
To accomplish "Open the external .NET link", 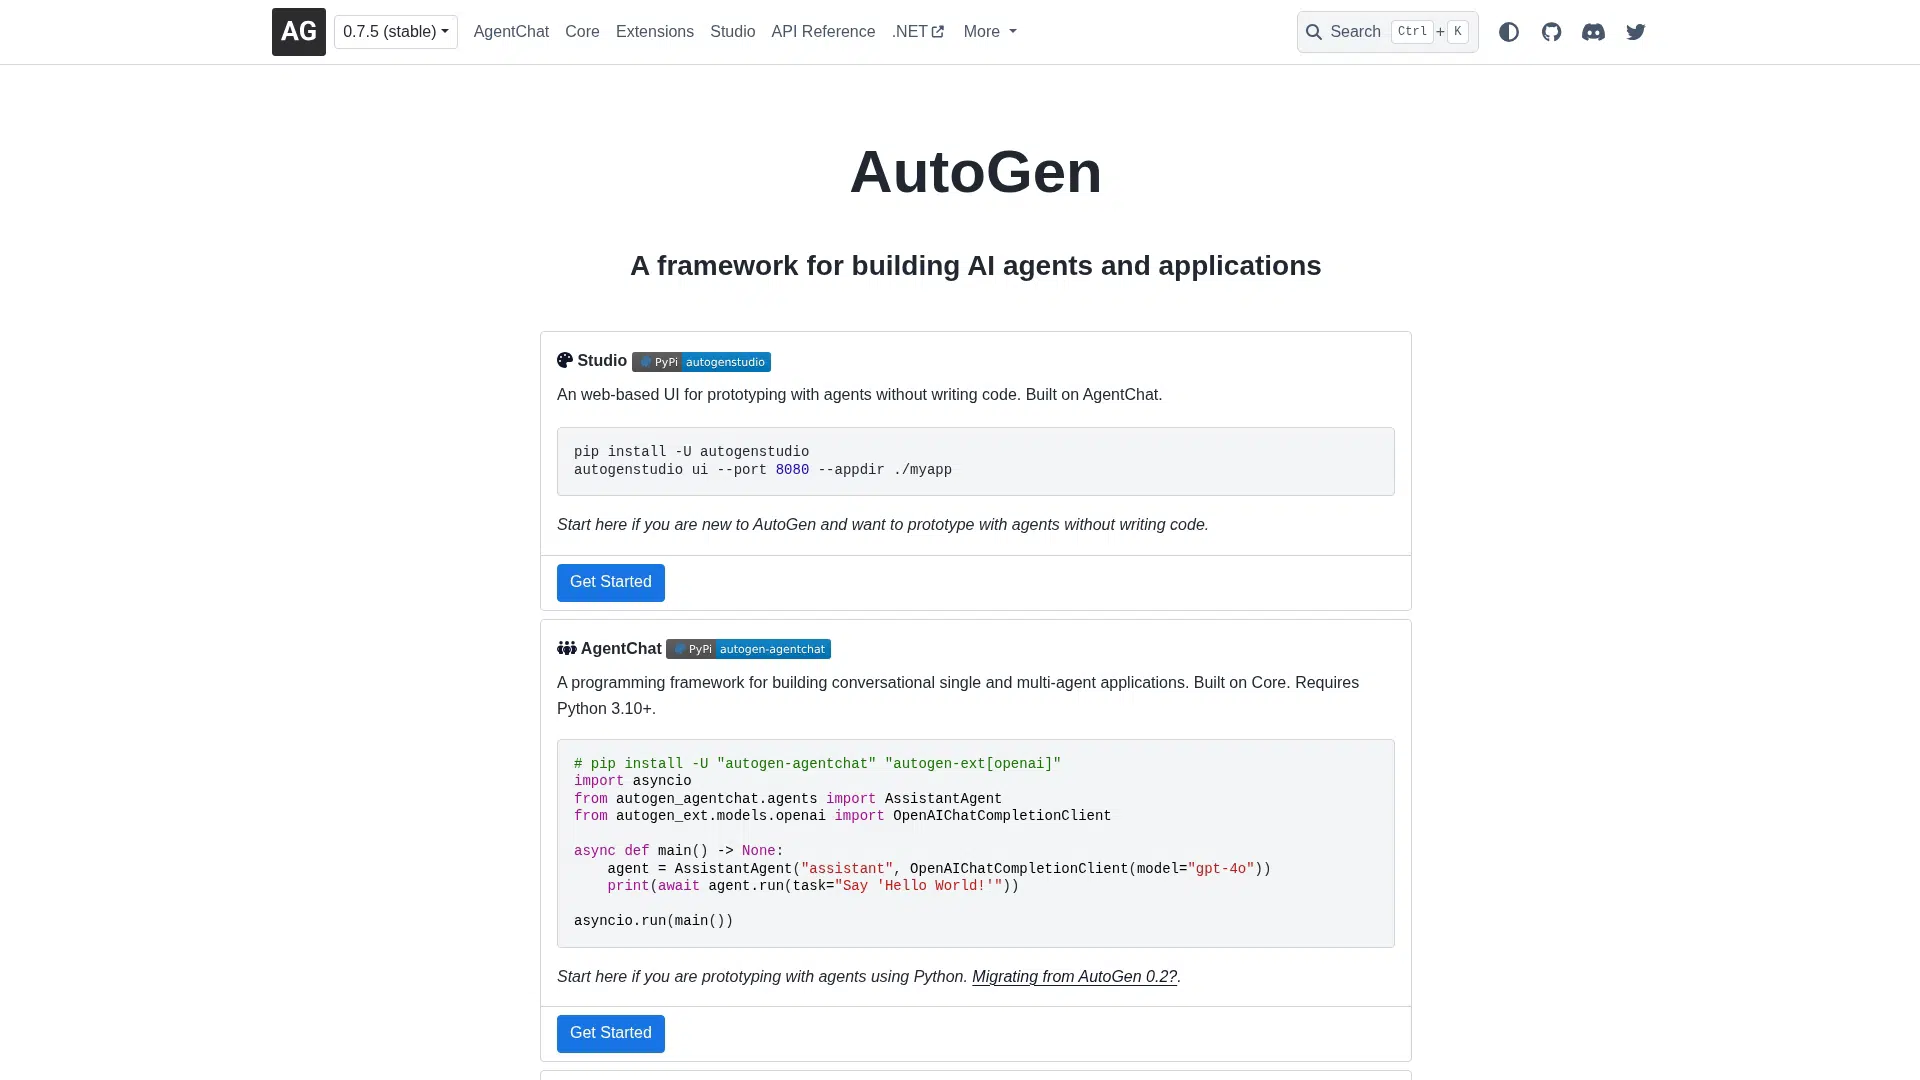I will pos(917,32).
